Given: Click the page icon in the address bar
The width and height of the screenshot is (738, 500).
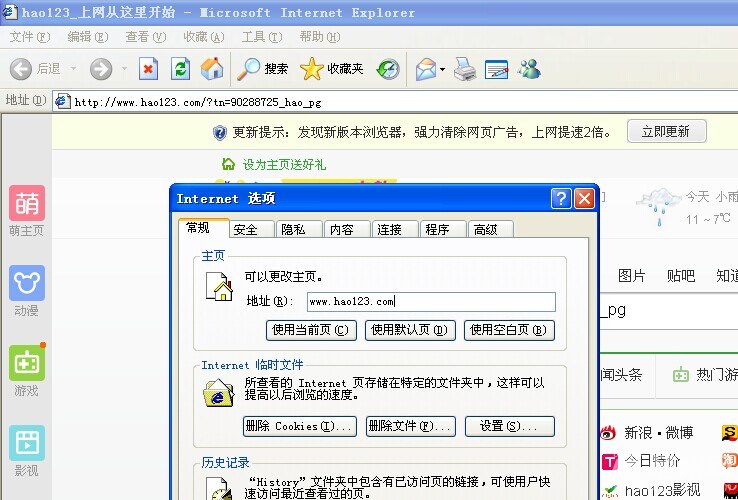Looking at the screenshot, I should point(62,101).
